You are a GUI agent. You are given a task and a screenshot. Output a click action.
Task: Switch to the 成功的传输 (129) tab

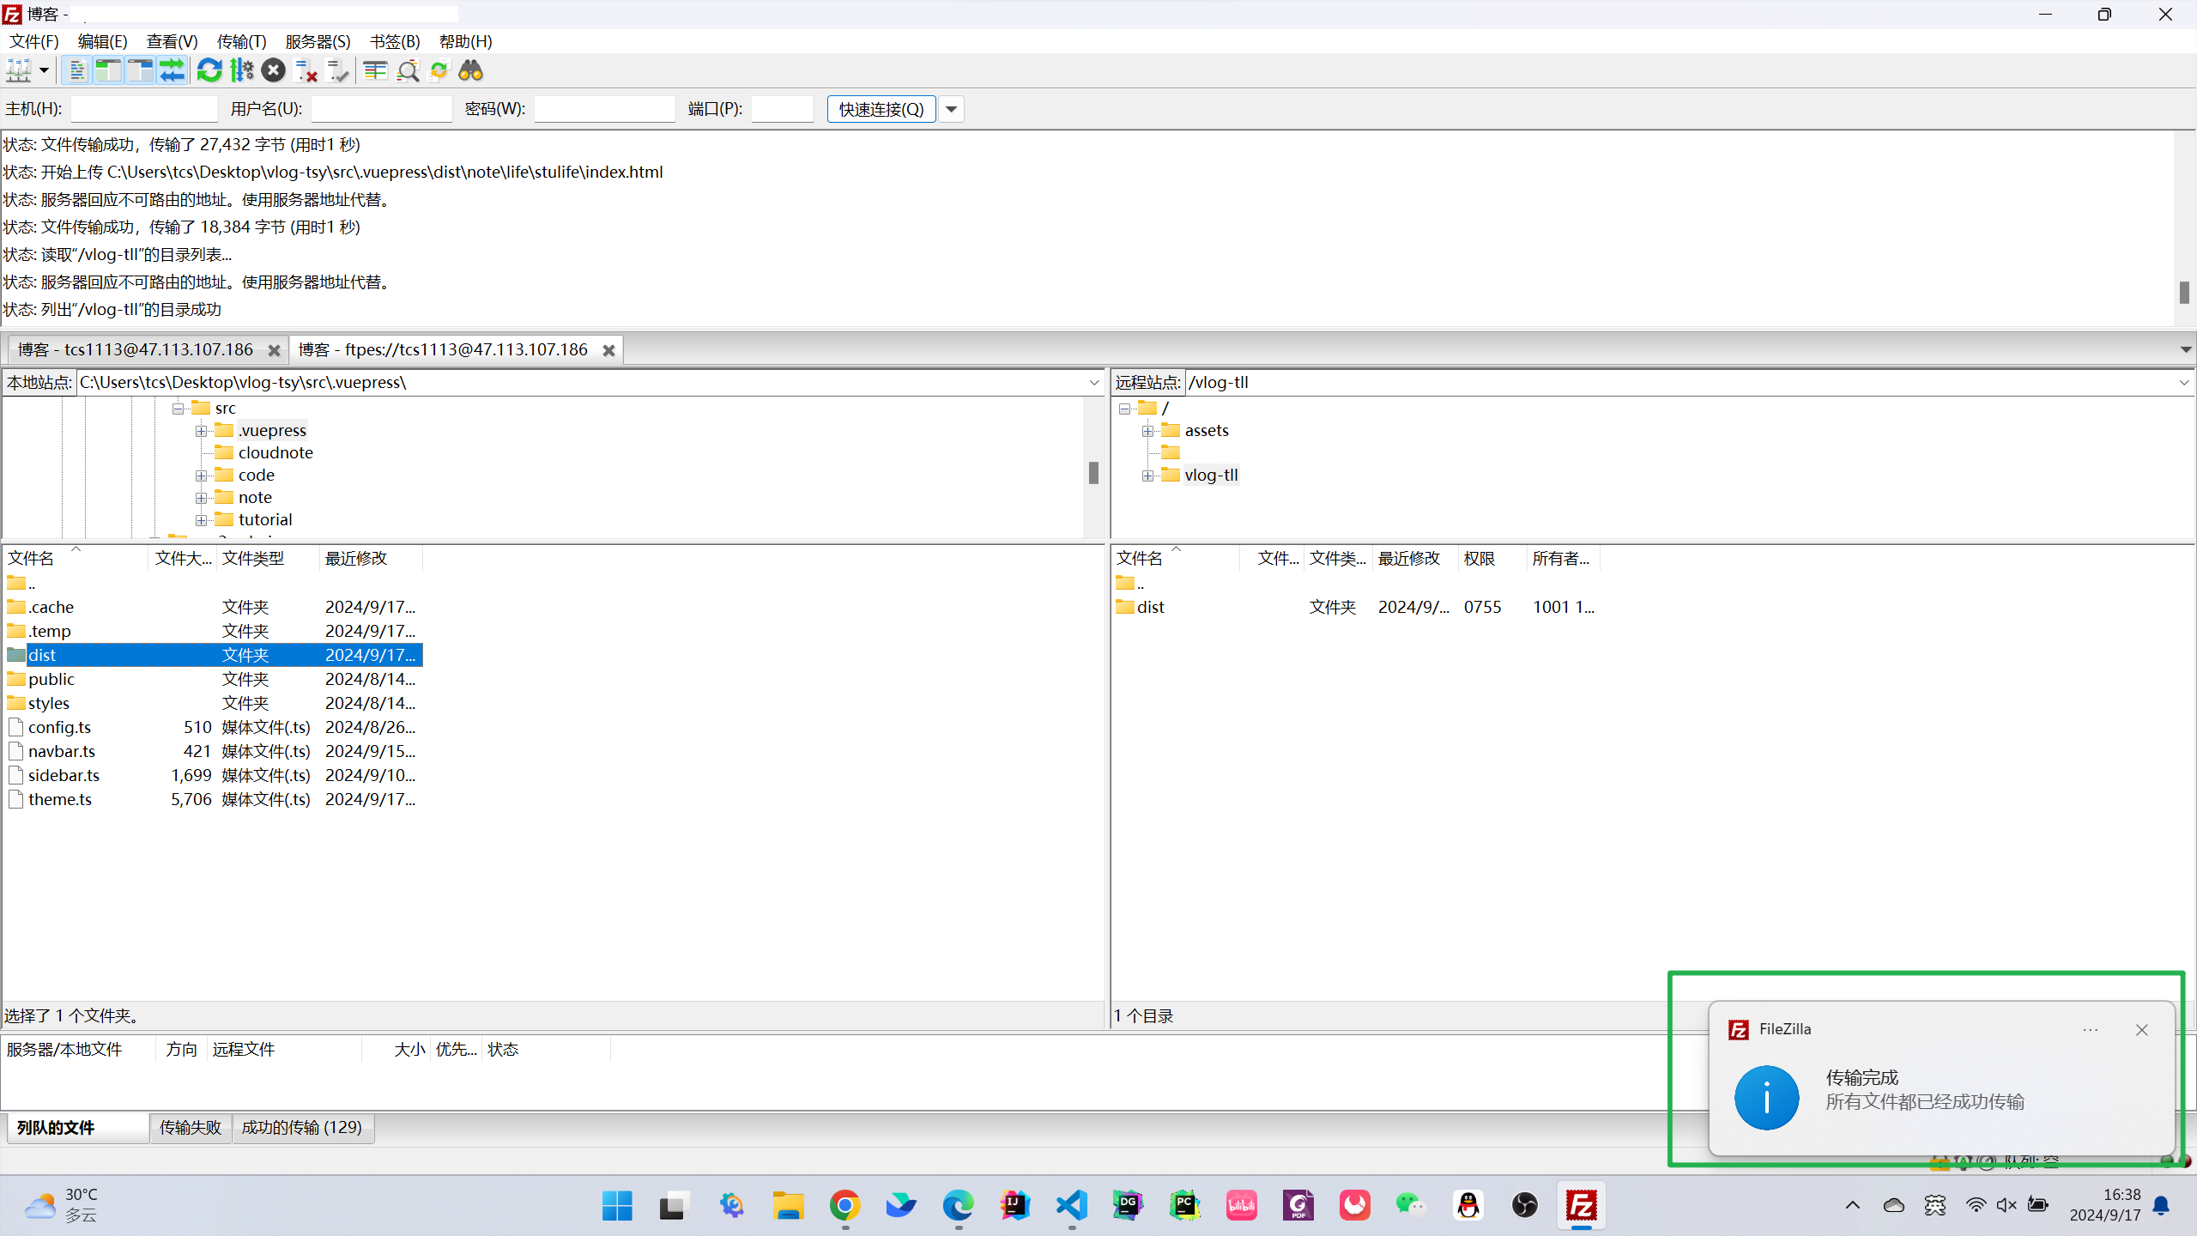302,1127
